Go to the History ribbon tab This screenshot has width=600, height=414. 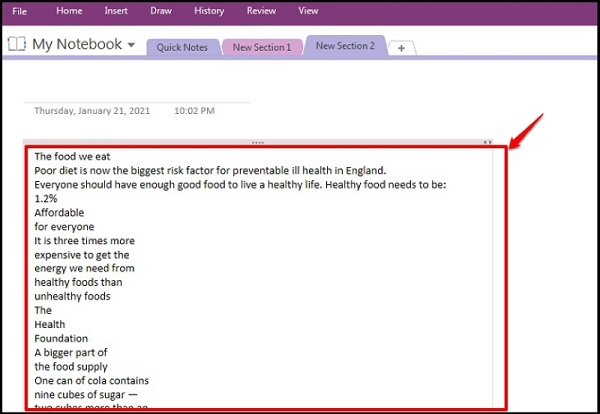pyautogui.click(x=209, y=11)
